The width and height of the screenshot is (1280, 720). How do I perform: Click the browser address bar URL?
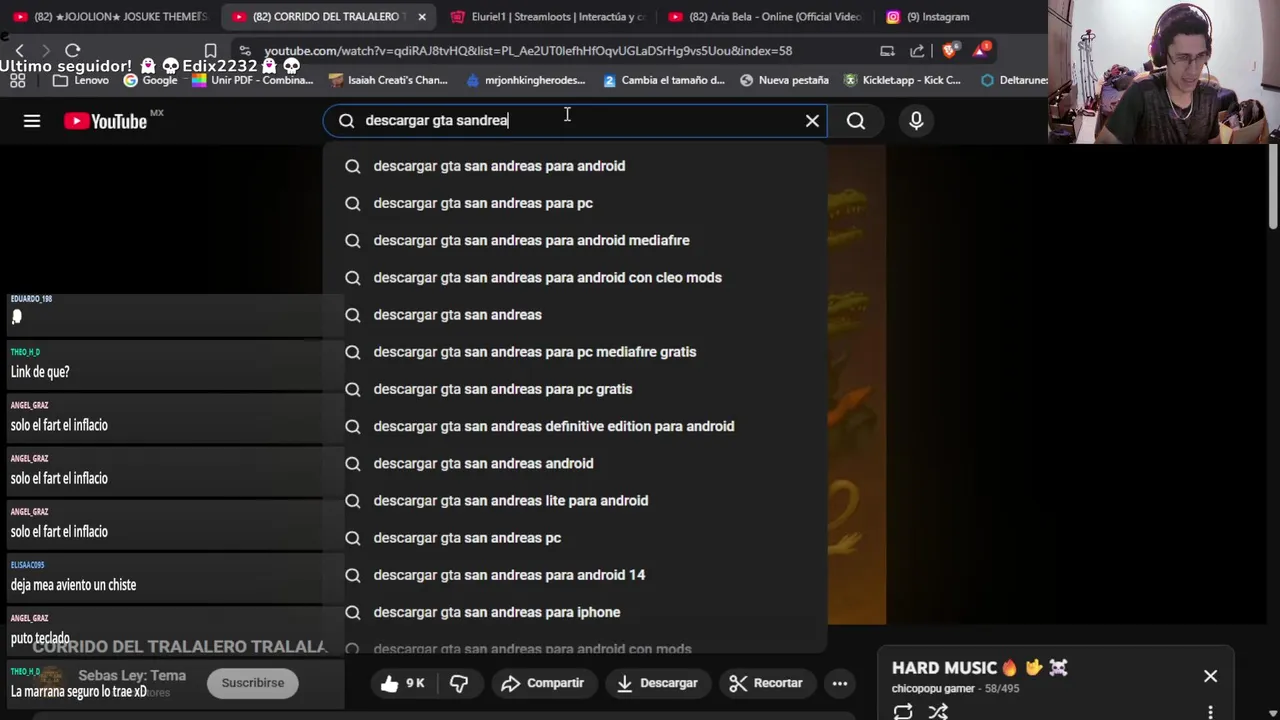(x=528, y=50)
